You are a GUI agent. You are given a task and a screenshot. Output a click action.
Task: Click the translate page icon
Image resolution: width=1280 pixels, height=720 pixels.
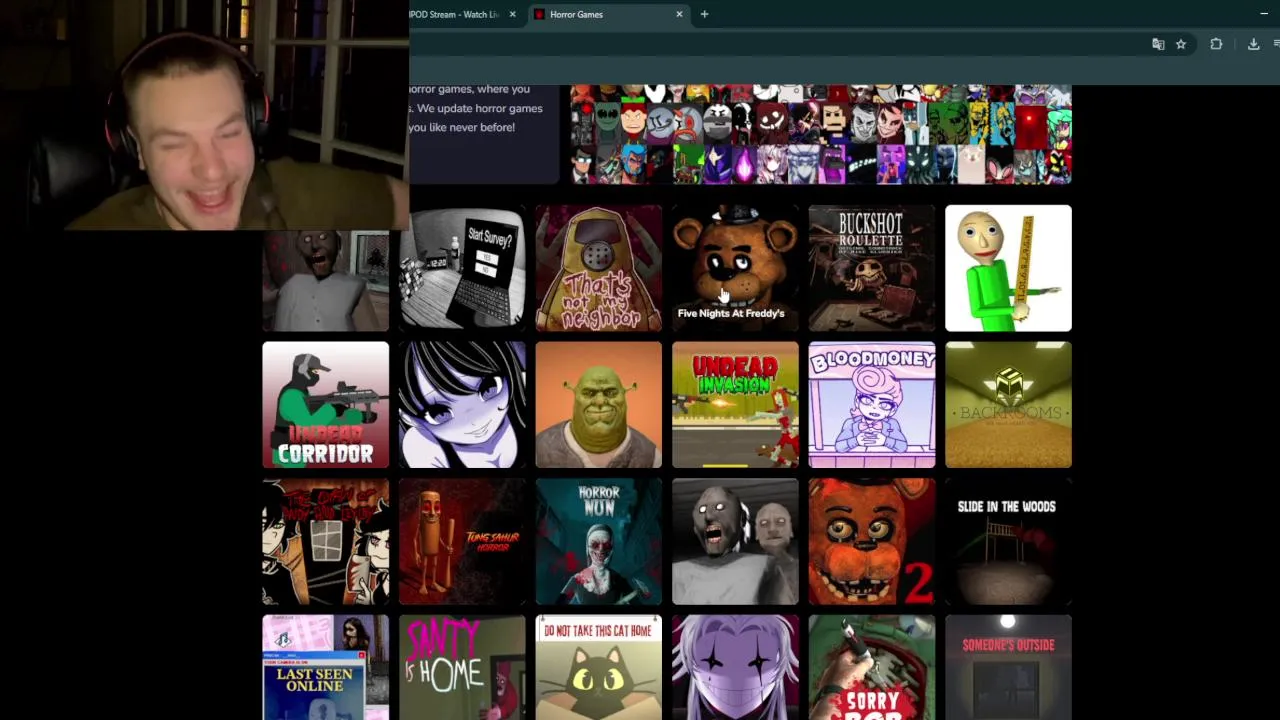[x=1158, y=44]
